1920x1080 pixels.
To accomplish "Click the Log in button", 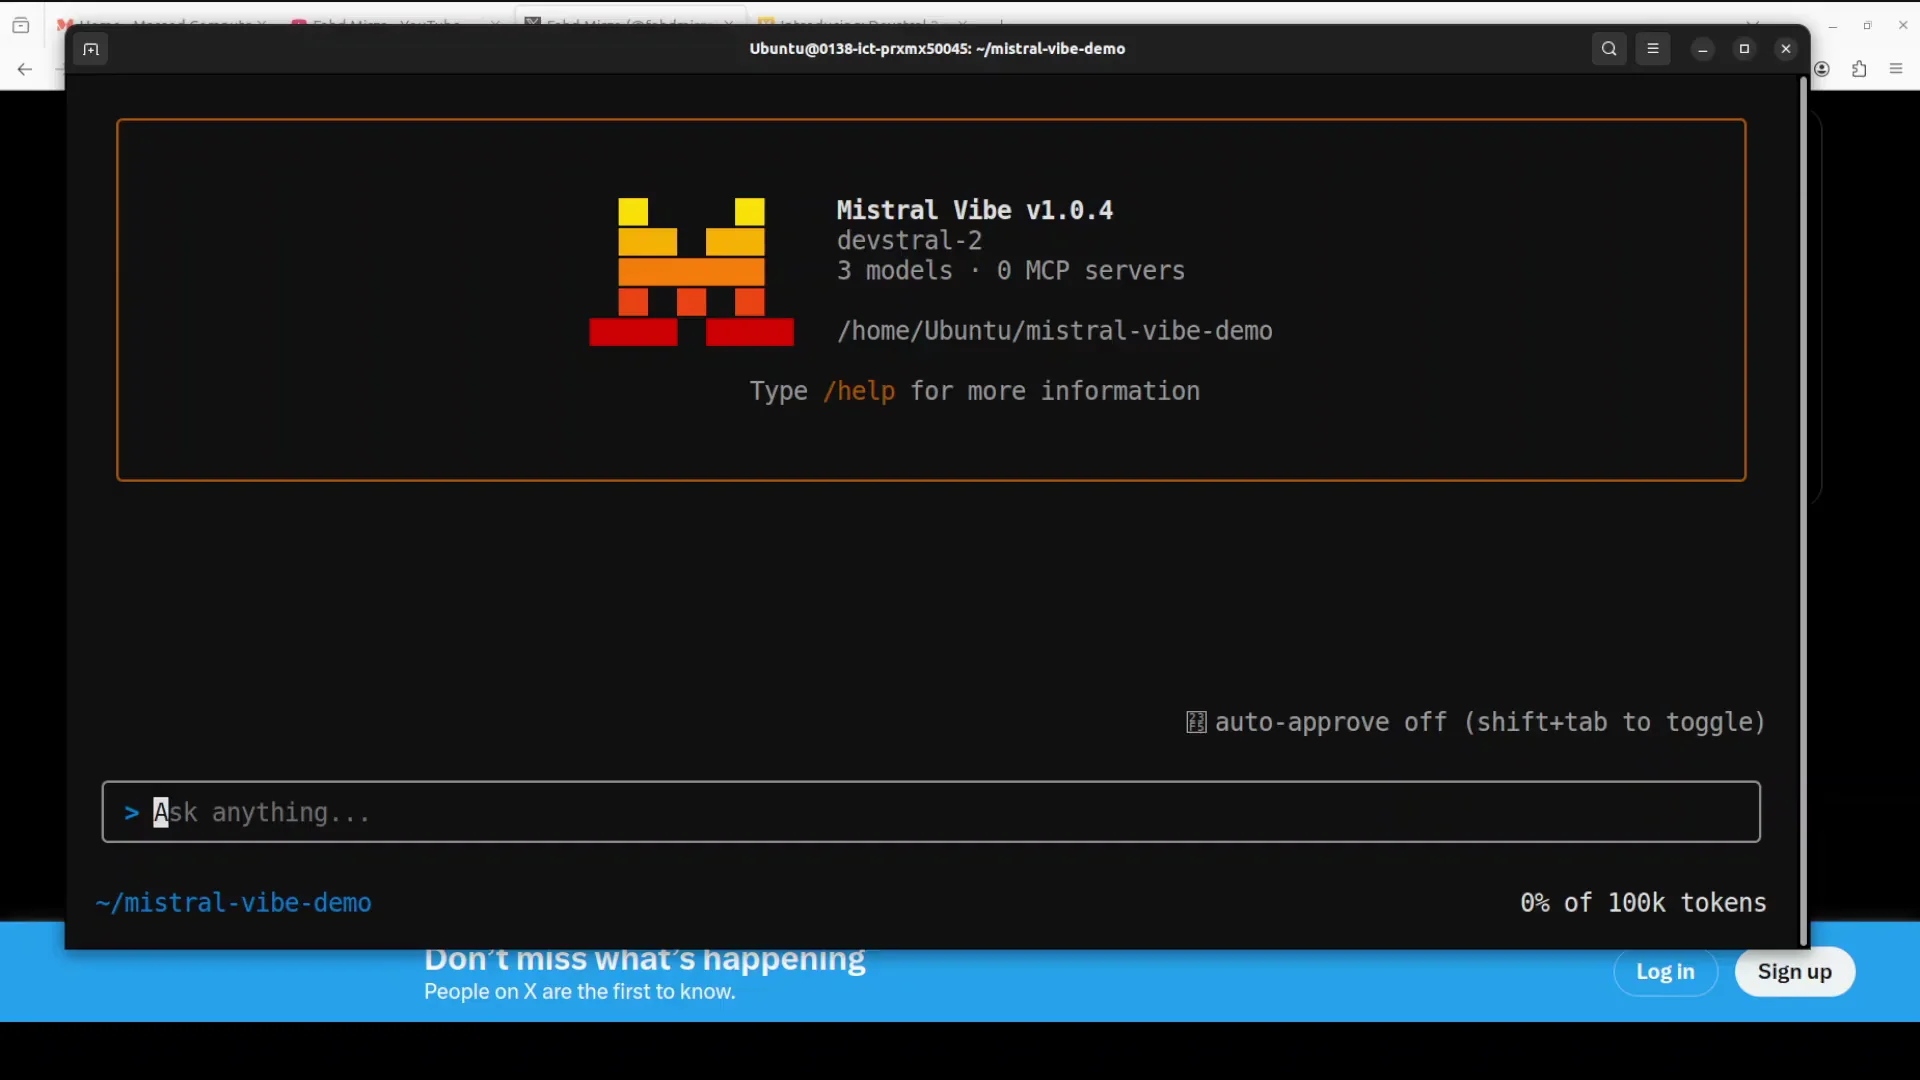I will click(1665, 971).
